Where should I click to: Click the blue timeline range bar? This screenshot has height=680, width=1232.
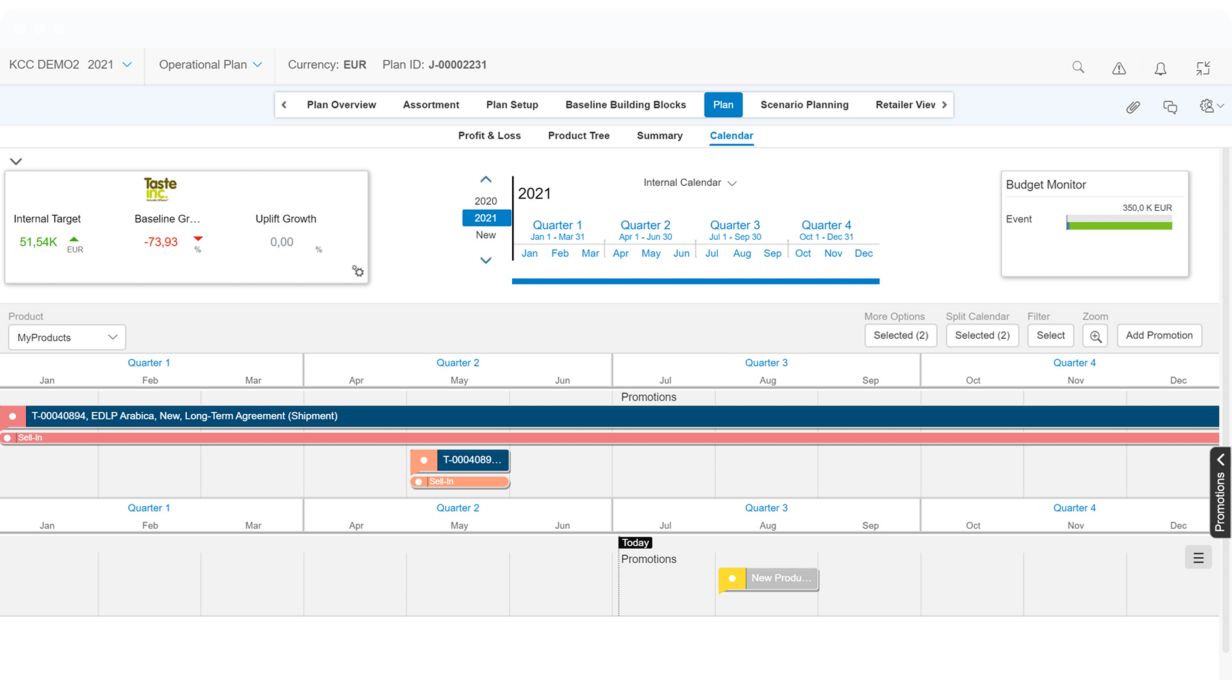coord(695,281)
